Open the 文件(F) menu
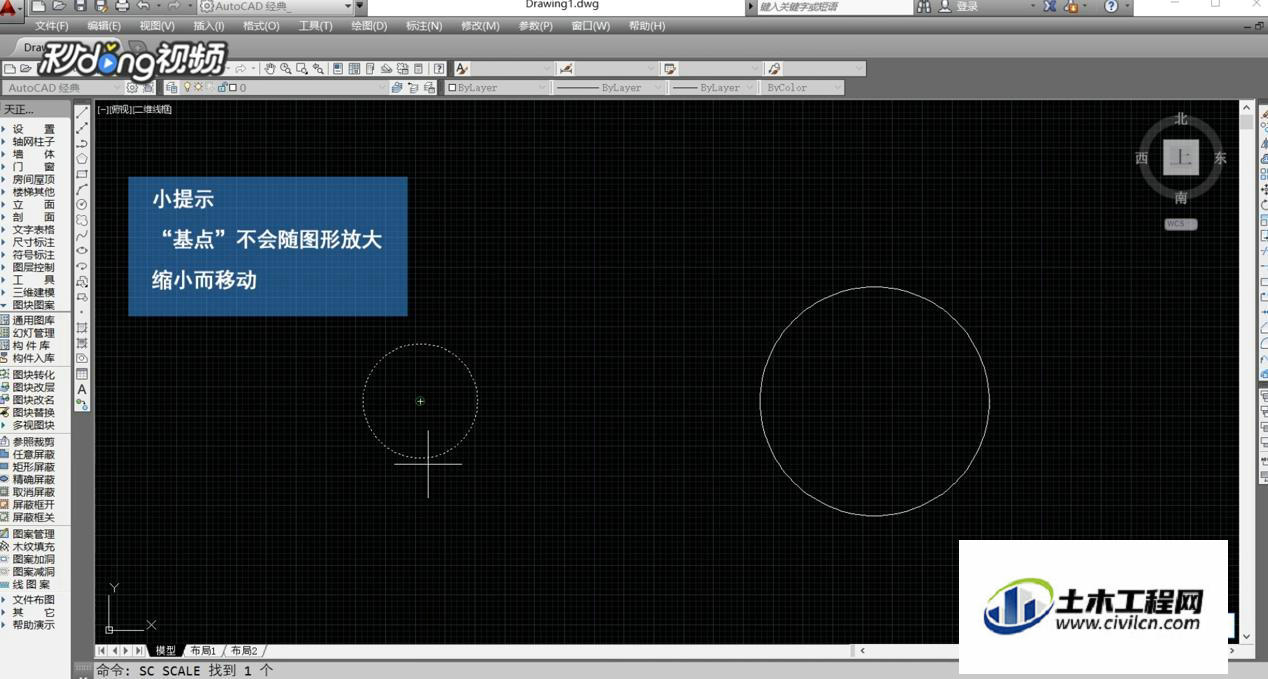Image resolution: width=1268 pixels, height=679 pixels. click(x=52, y=26)
